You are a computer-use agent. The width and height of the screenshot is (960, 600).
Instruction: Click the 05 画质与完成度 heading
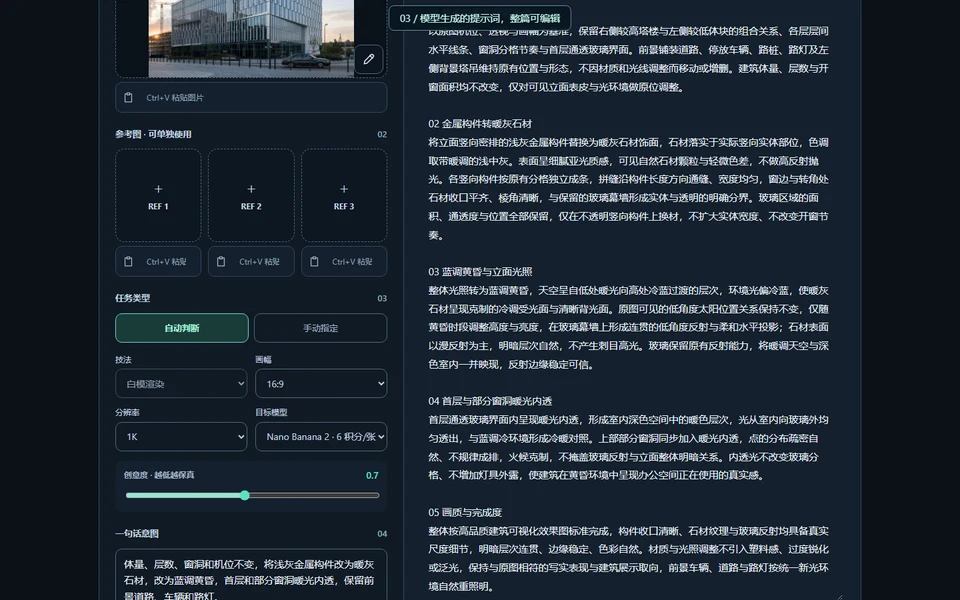pyautogui.click(x=465, y=512)
